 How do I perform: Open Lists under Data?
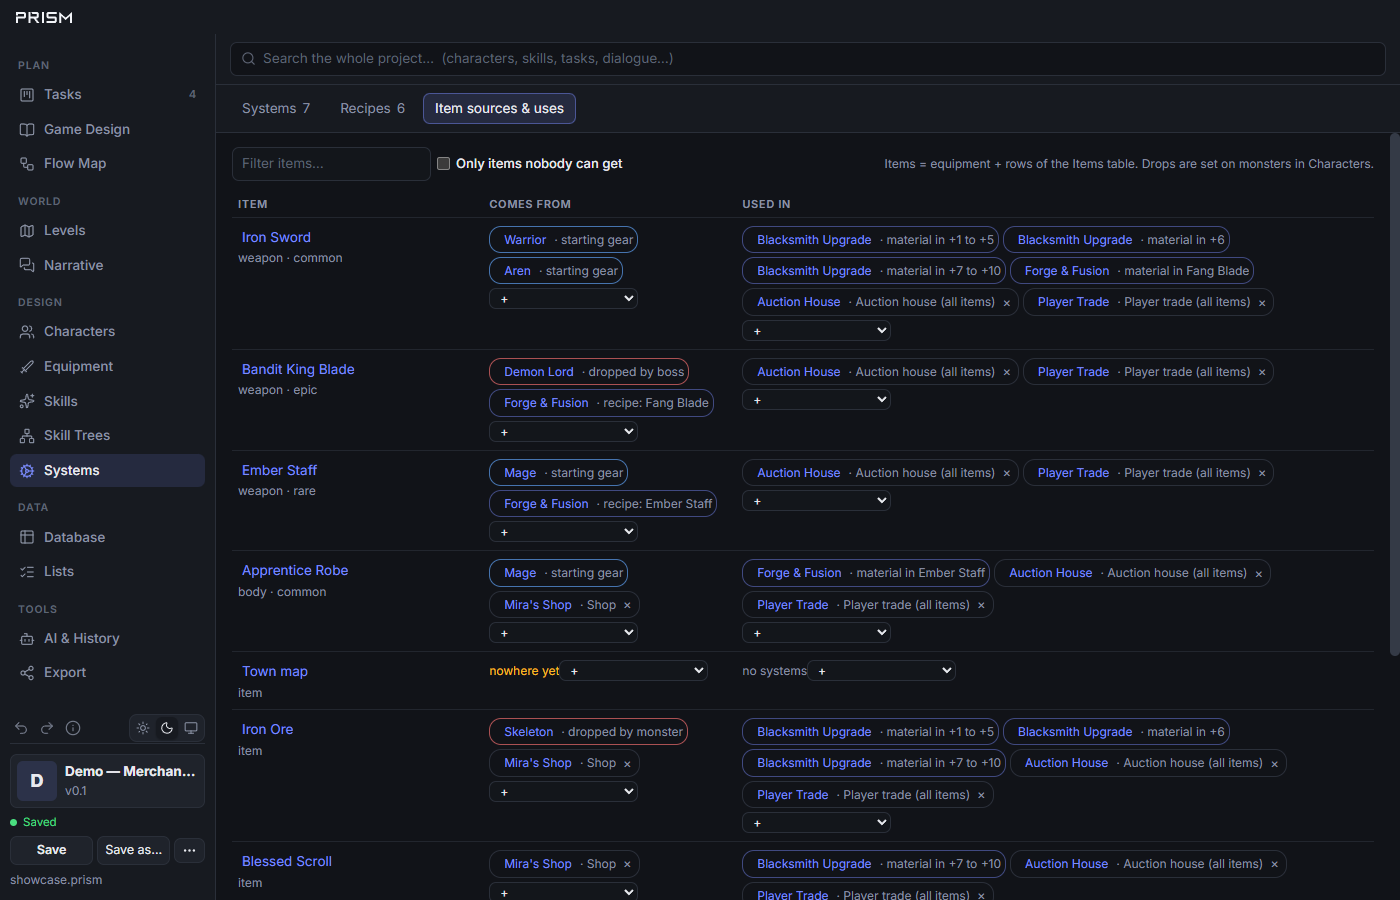[107, 571]
